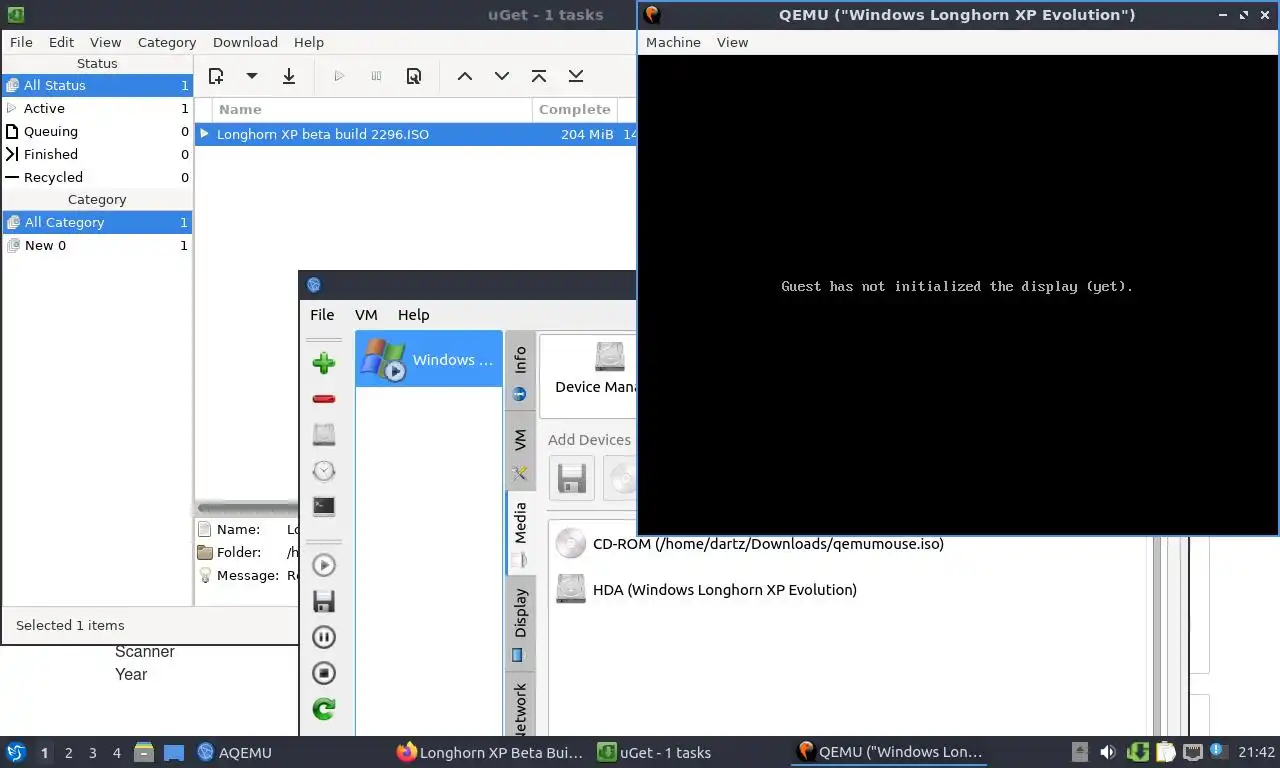Move download up in uGet queue
This screenshot has width=1280, height=768.
[x=465, y=76]
